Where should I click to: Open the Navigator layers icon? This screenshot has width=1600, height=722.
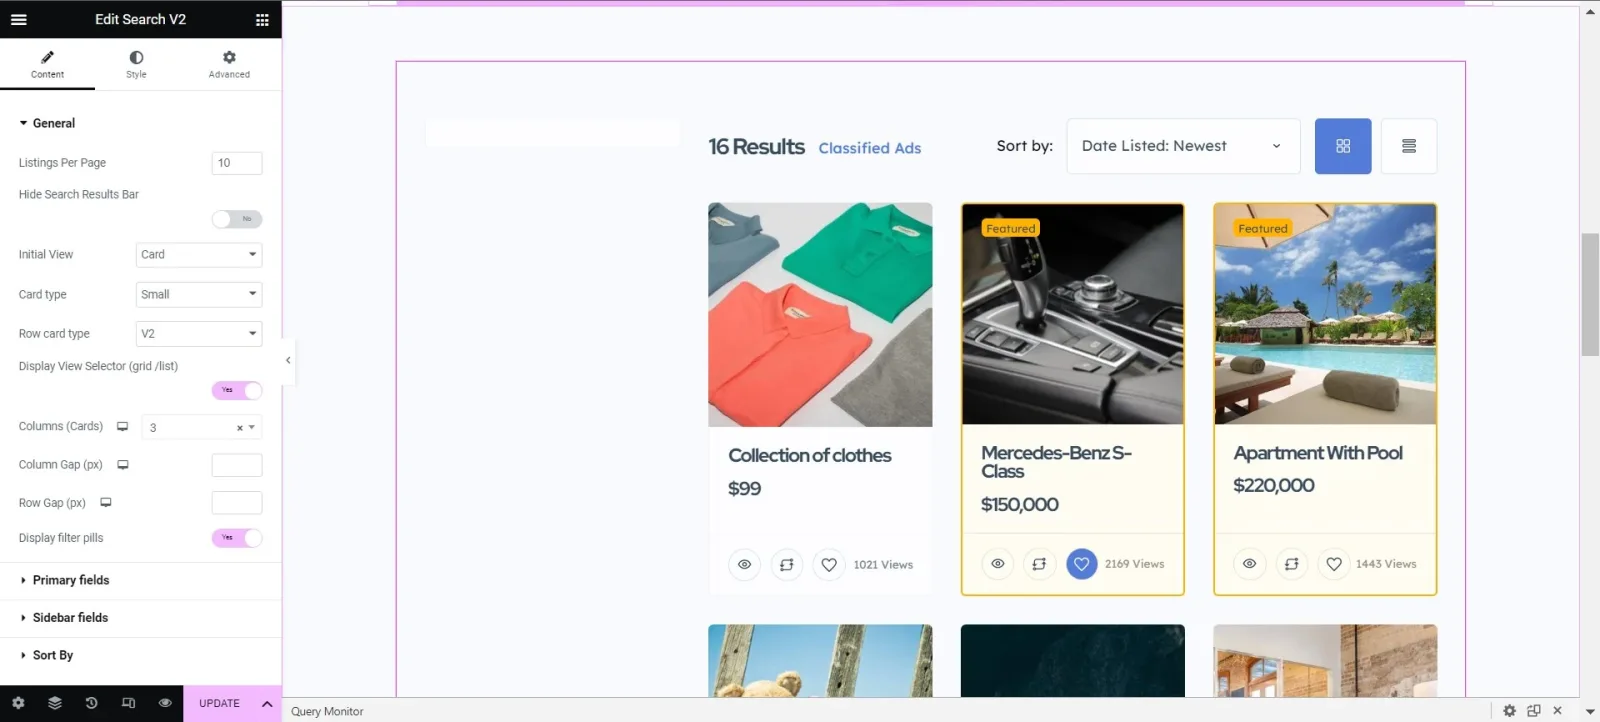[x=55, y=703]
